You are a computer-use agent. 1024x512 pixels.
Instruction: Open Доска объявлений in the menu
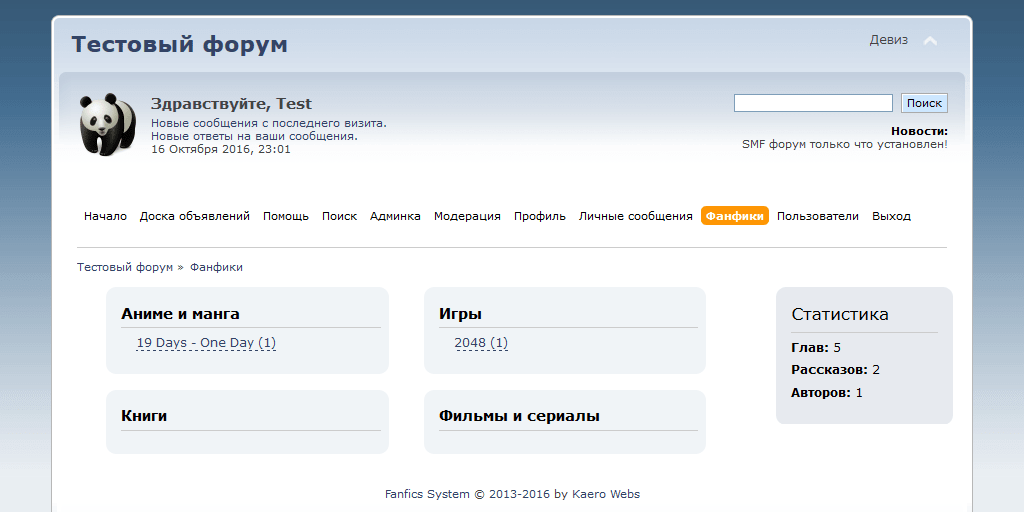point(195,216)
